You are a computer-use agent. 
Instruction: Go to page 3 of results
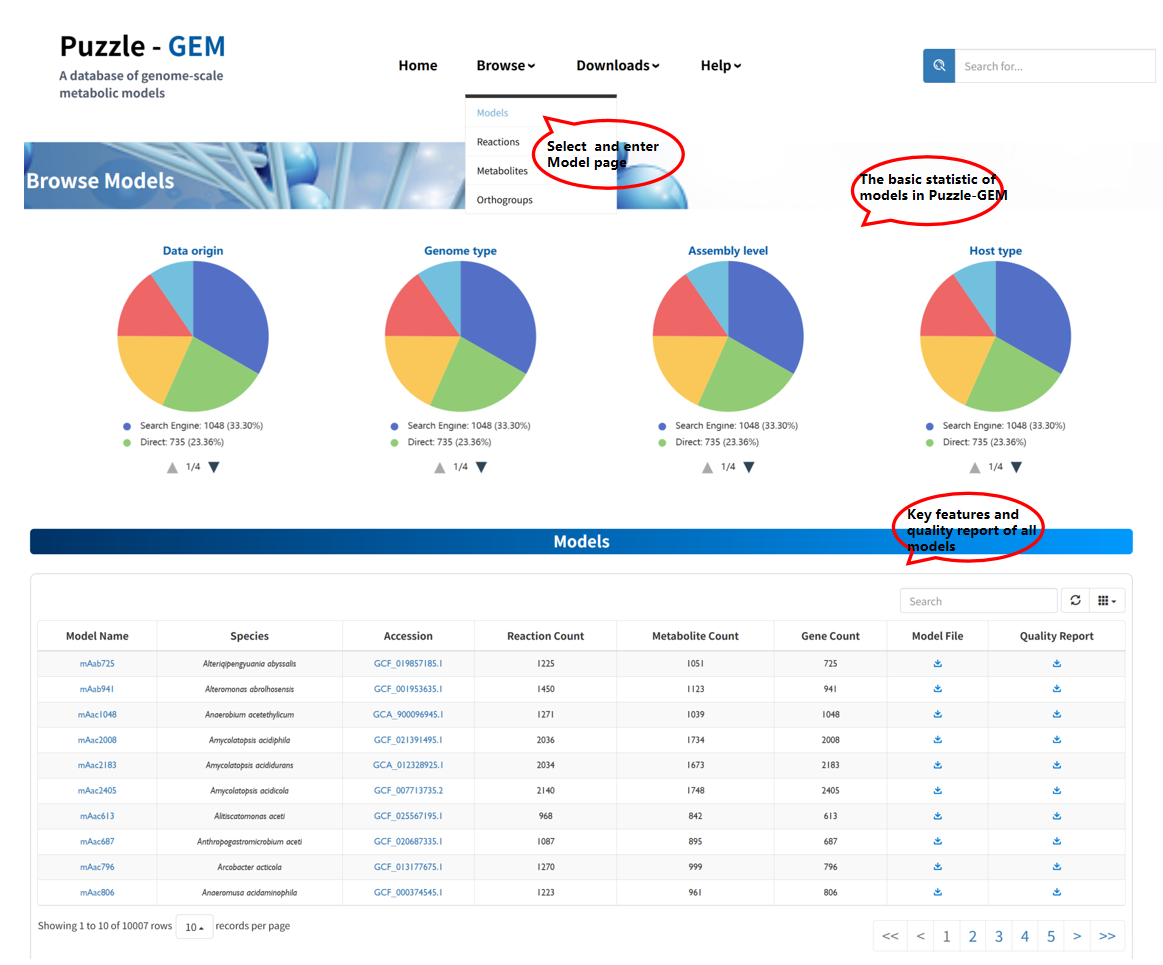(998, 937)
